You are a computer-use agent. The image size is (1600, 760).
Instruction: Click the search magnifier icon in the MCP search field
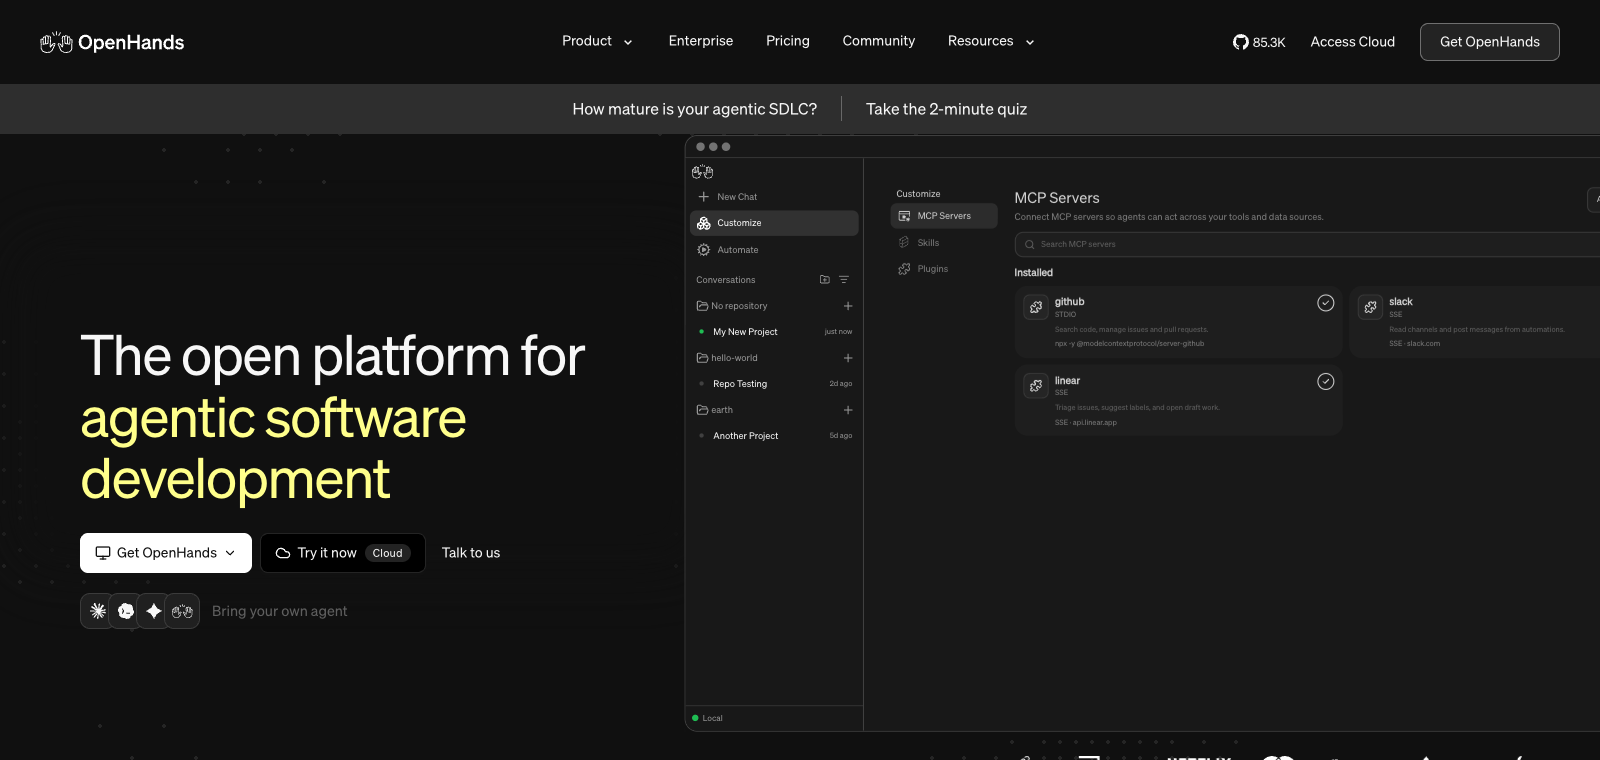coord(1029,244)
